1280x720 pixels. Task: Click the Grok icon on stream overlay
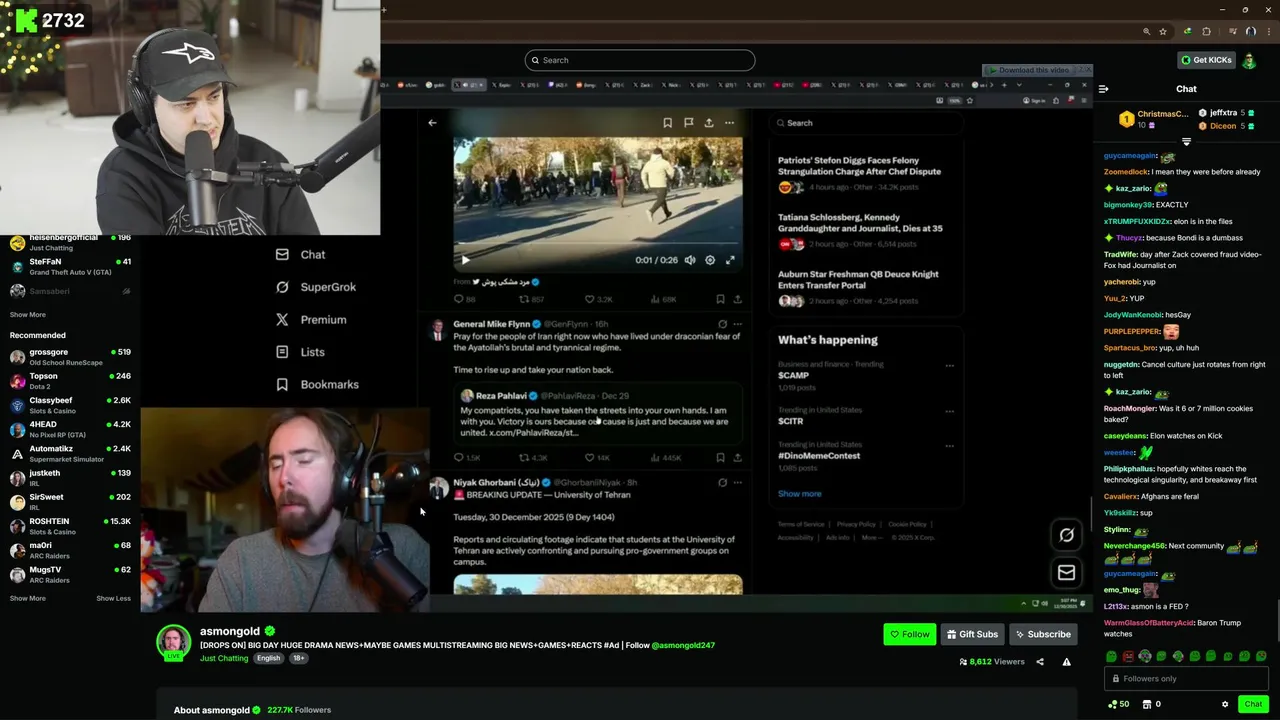[x=1067, y=535]
